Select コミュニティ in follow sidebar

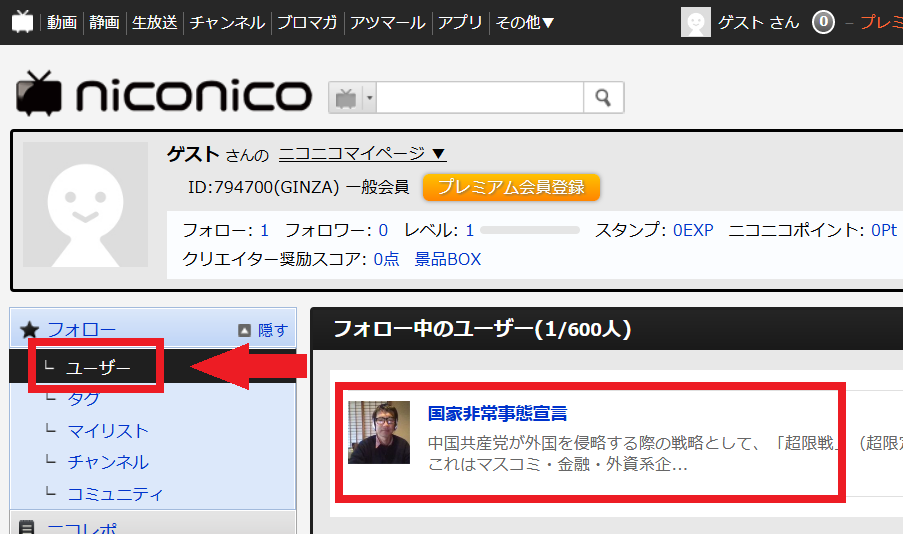[115, 494]
